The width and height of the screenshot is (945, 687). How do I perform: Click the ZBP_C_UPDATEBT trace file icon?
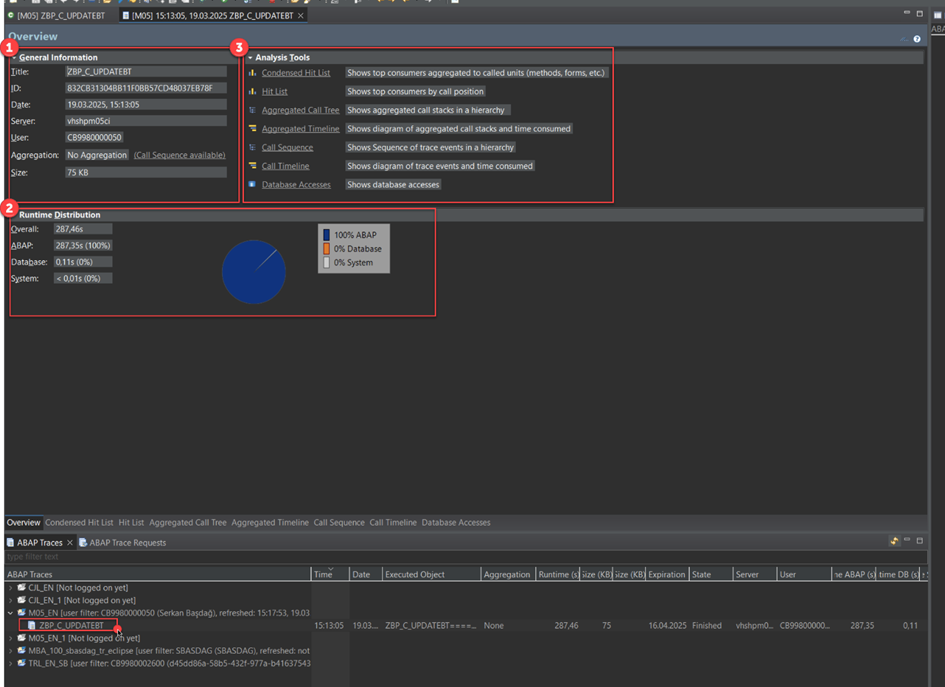click(x=32, y=626)
